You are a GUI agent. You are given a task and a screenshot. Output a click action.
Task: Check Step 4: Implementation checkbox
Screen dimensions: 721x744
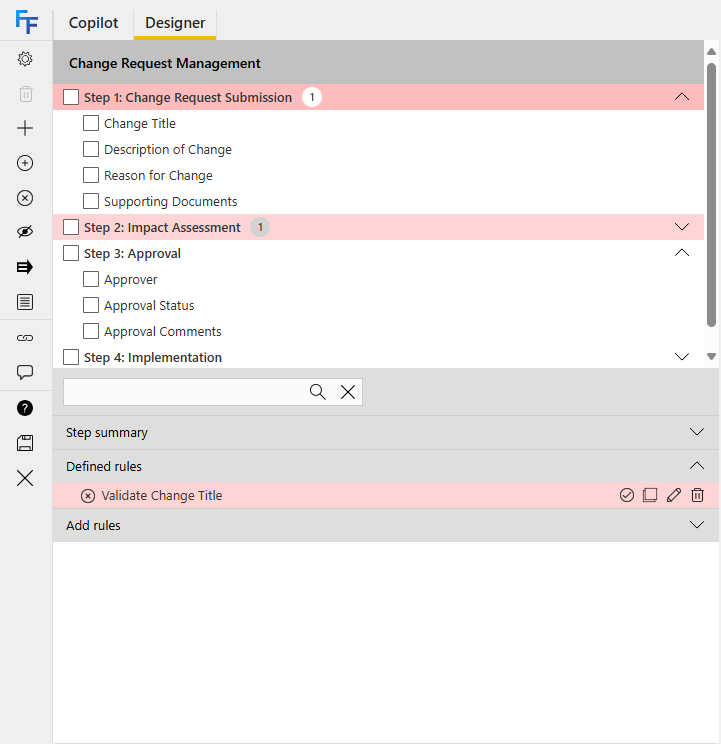pos(71,357)
